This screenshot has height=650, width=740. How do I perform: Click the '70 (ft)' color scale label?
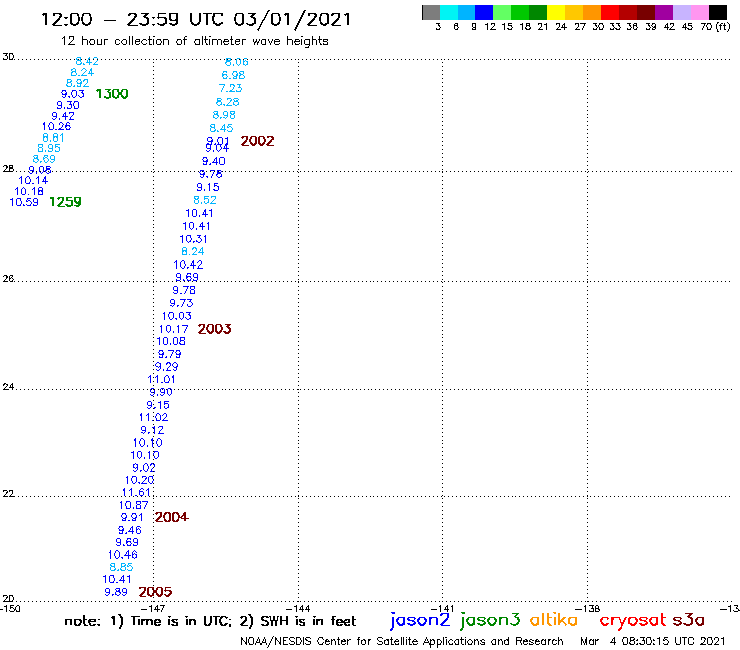(715, 27)
